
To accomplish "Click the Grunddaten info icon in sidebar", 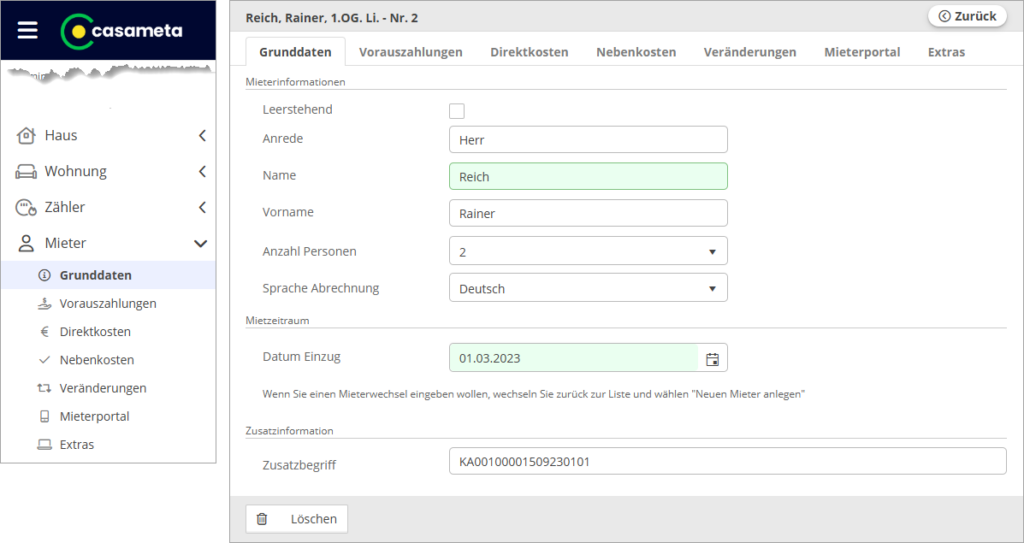I will 44,275.
